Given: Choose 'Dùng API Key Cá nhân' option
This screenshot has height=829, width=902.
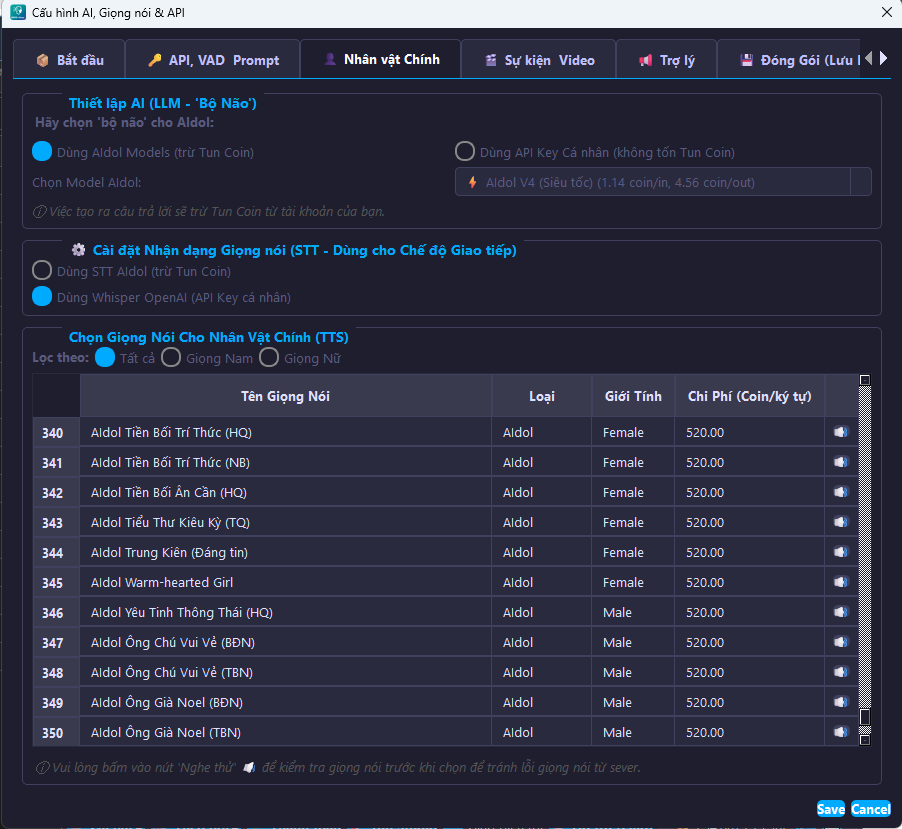Looking at the screenshot, I should [x=465, y=151].
